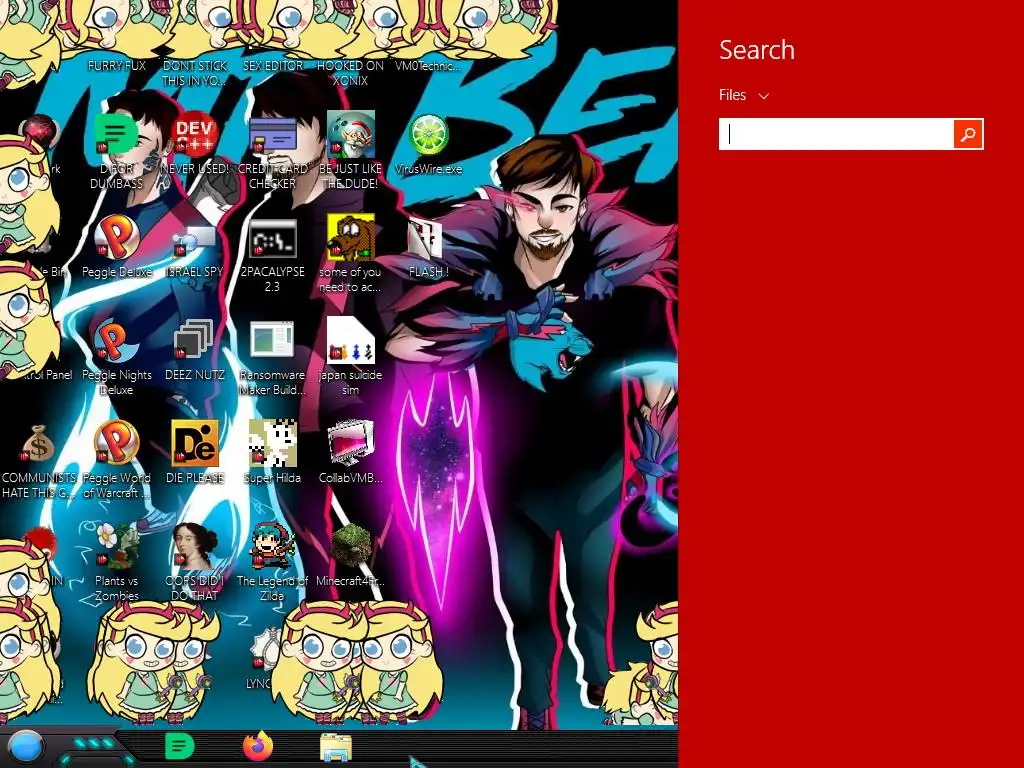Open the DEEZ NUTZ desktop icon

[194, 340]
